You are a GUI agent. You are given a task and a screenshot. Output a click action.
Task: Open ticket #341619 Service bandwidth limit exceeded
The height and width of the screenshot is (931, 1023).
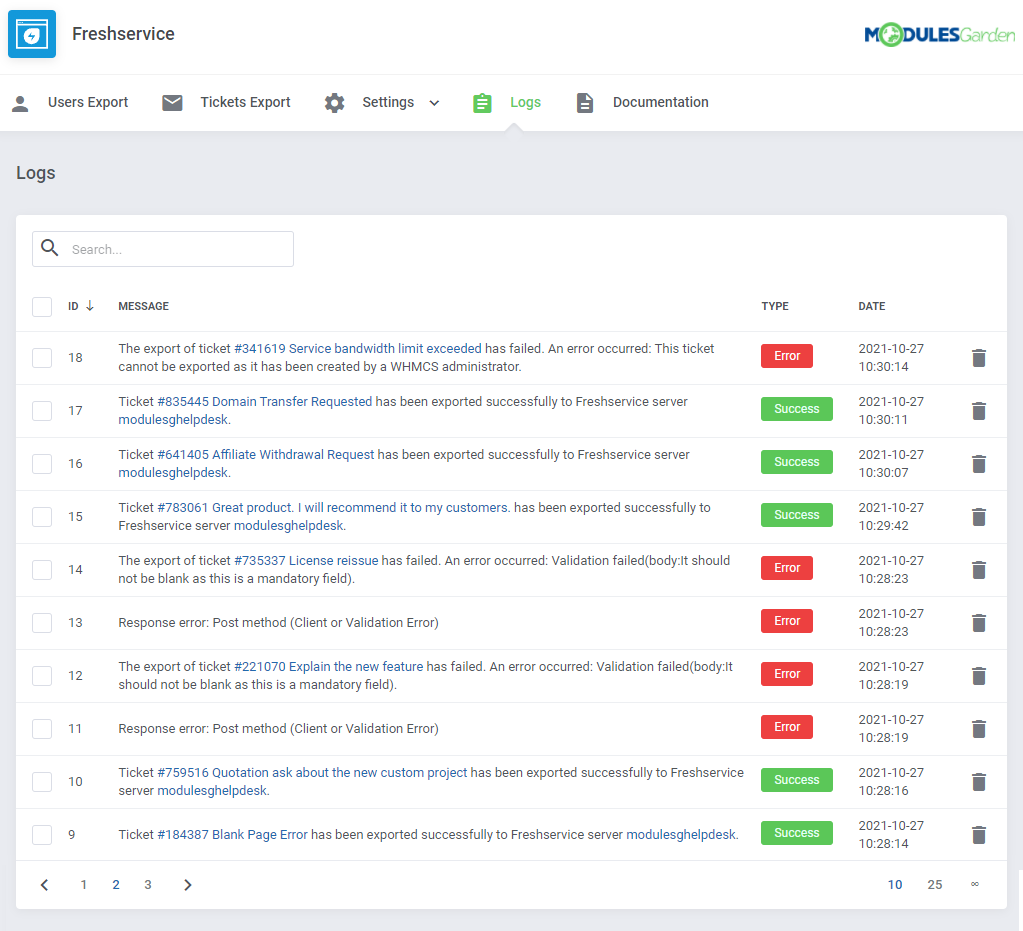[x=358, y=348]
